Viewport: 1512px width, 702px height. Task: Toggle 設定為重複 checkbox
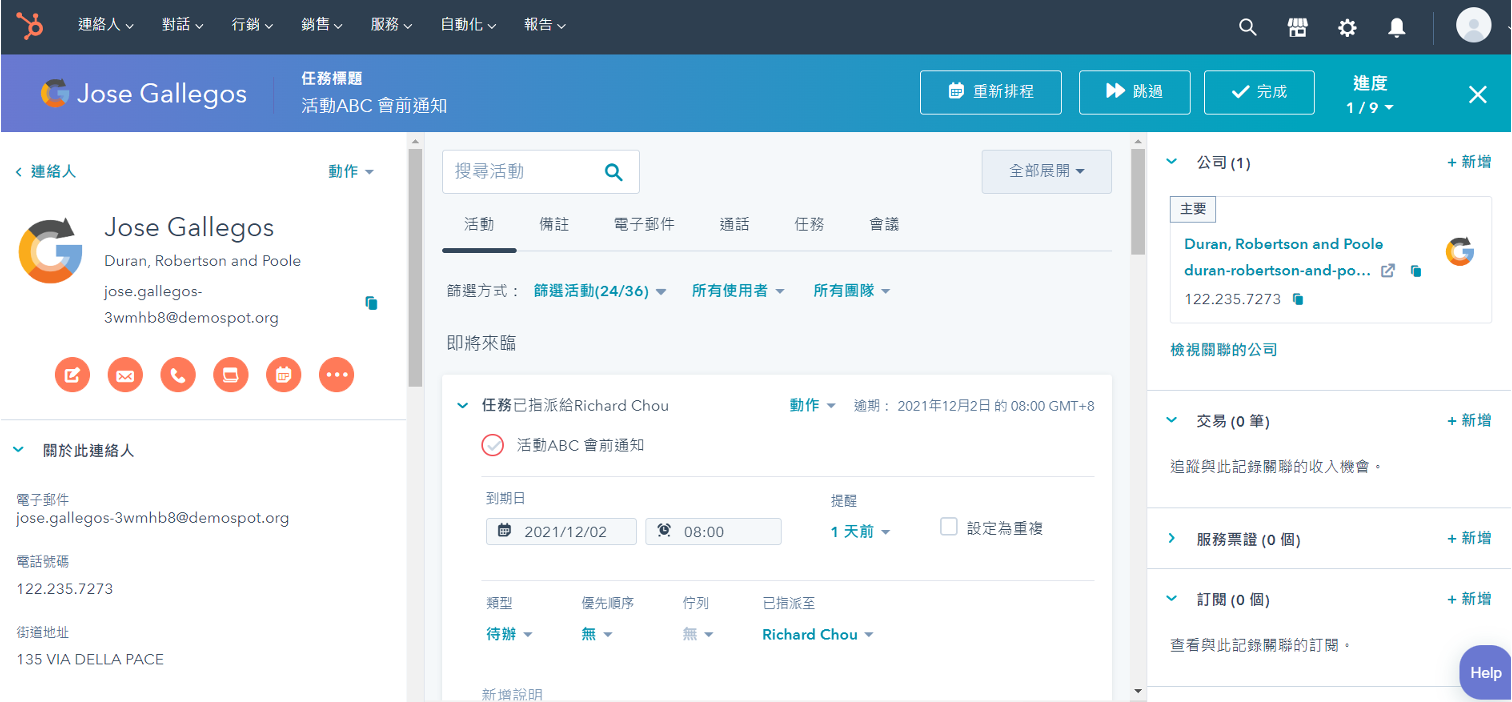(x=949, y=527)
